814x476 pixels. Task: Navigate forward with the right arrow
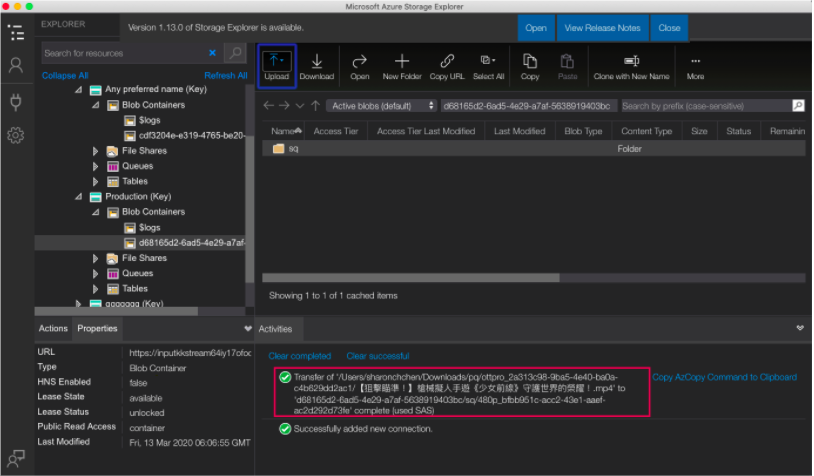click(284, 106)
